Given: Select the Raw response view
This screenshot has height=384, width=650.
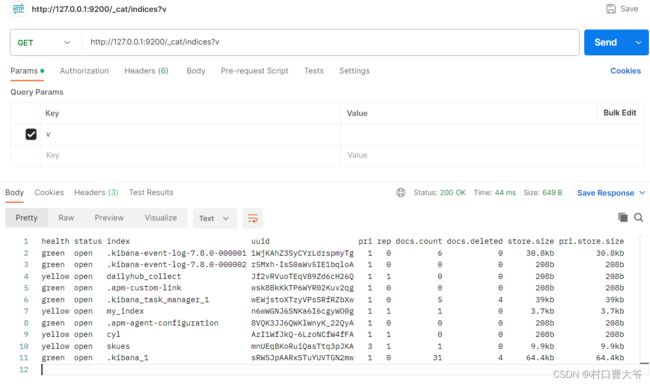Looking at the screenshot, I should pyautogui.click(x=66, y=218).
